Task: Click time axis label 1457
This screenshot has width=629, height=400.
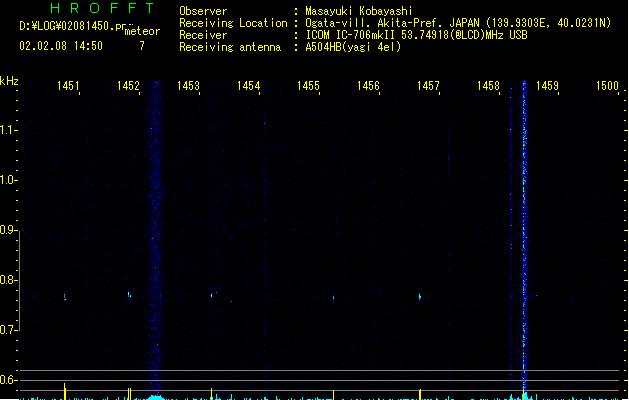Action: click(428, 86)
